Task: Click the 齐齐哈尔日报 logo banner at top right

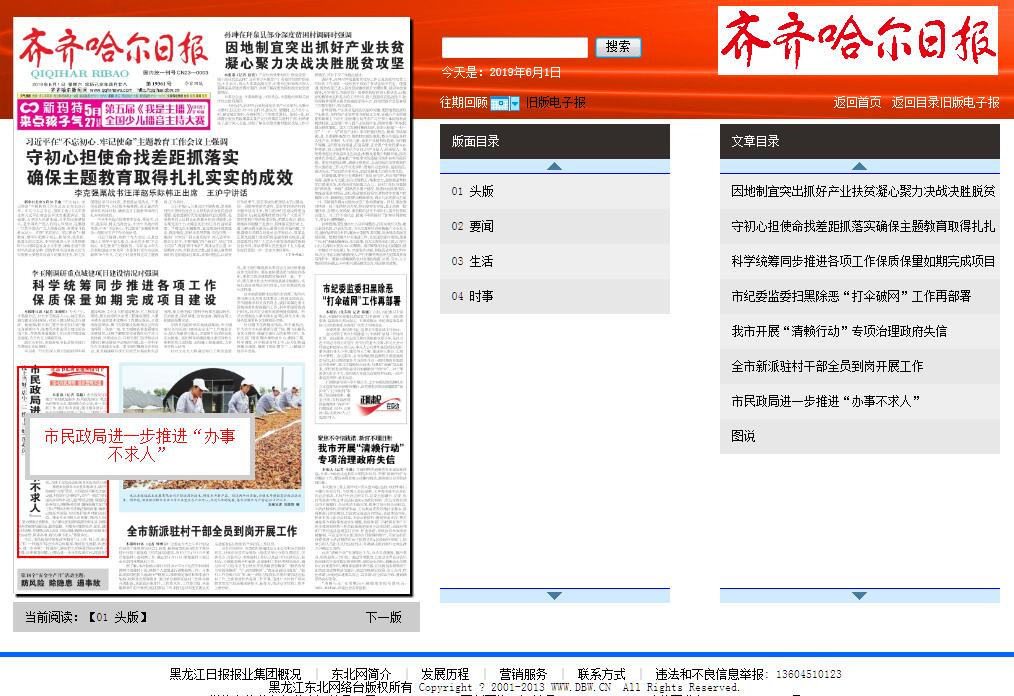Action: (857, 41)
